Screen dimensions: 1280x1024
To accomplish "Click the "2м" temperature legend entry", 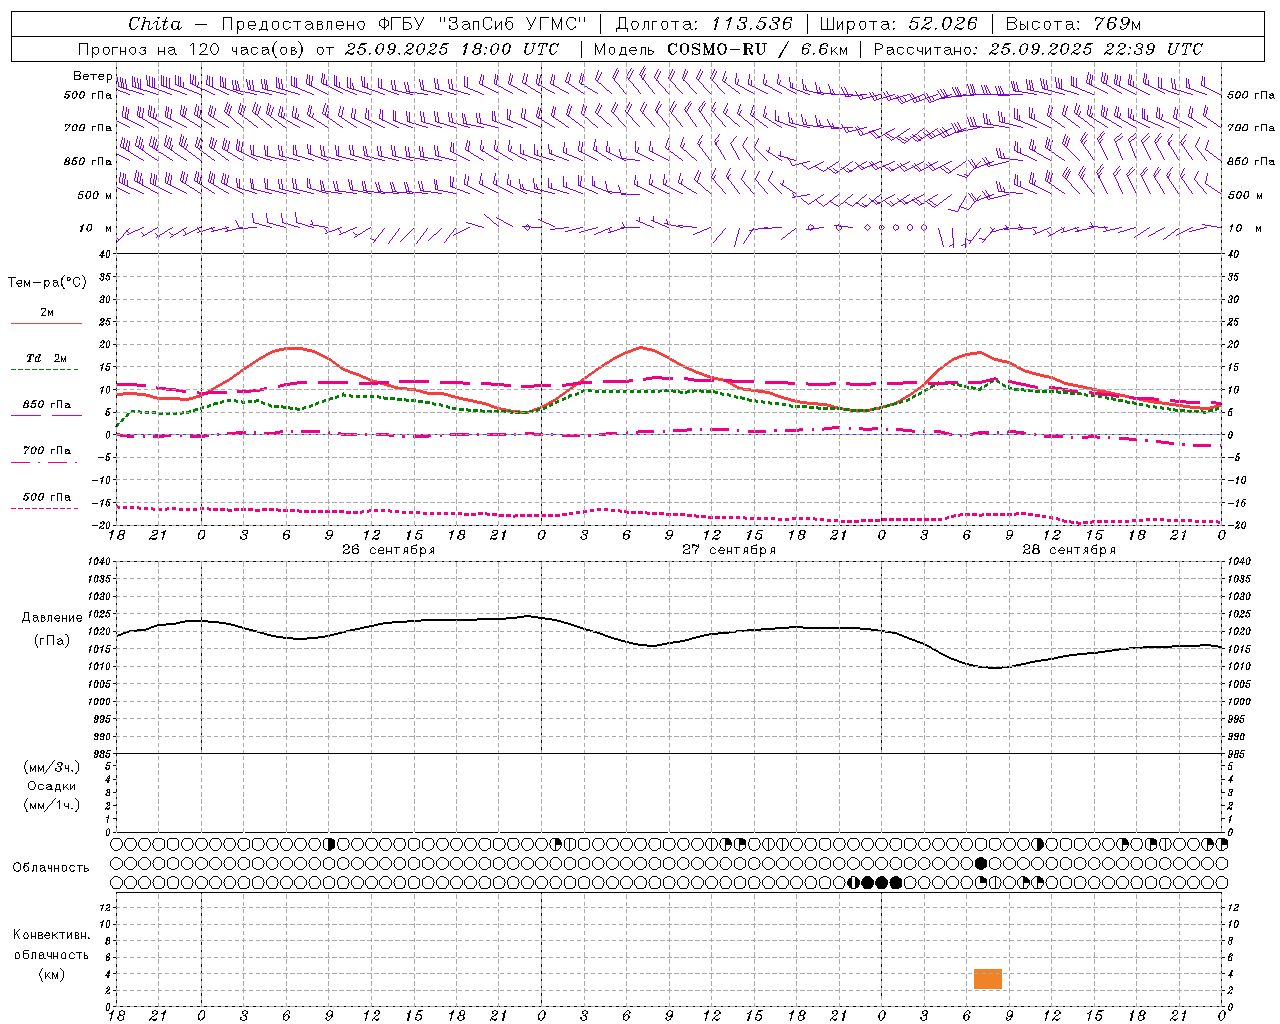I will pyautogui.click(x=47, y=312).
